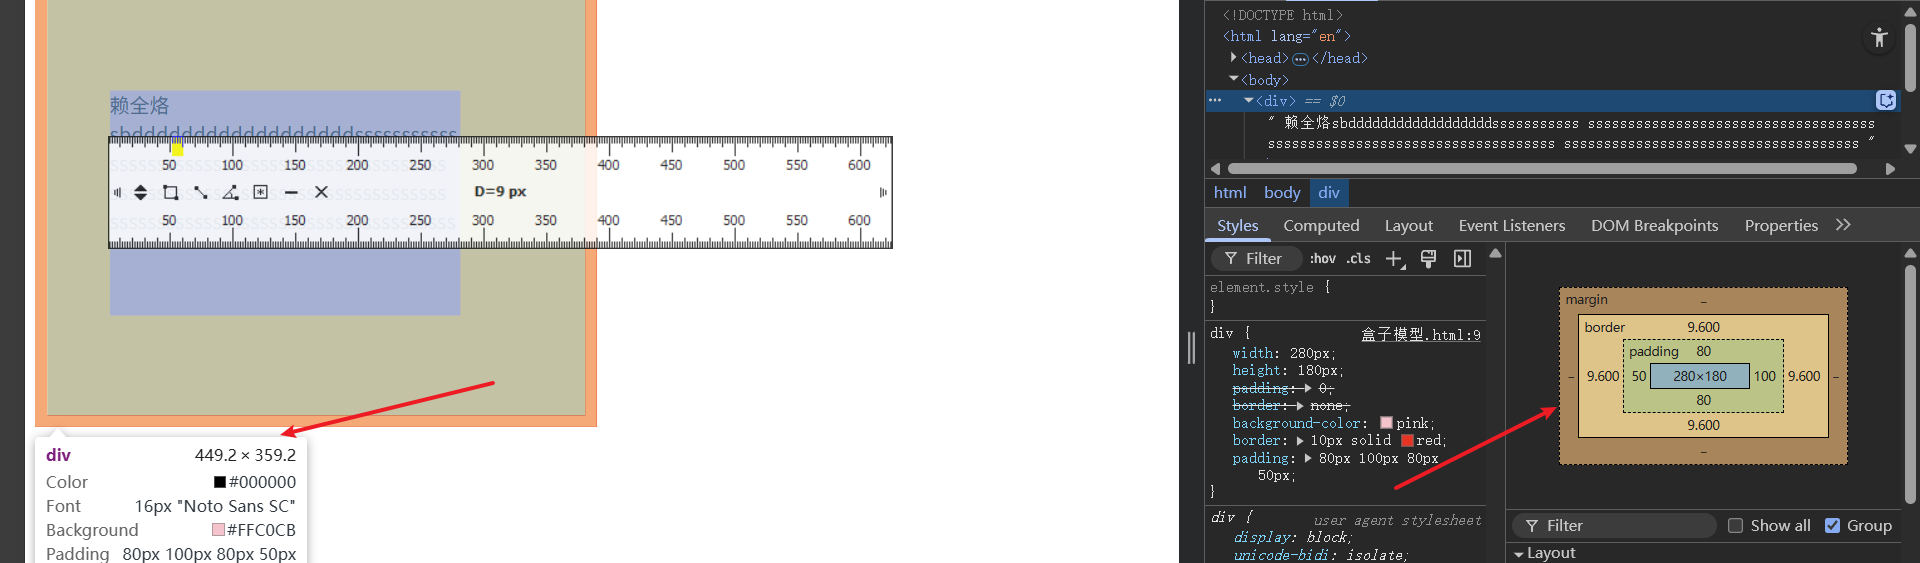Viewport: 1920px width, 563px height.
Task: Click the DOCTYPE html line in Elements tree
Action: click(x=1282, y=15)
